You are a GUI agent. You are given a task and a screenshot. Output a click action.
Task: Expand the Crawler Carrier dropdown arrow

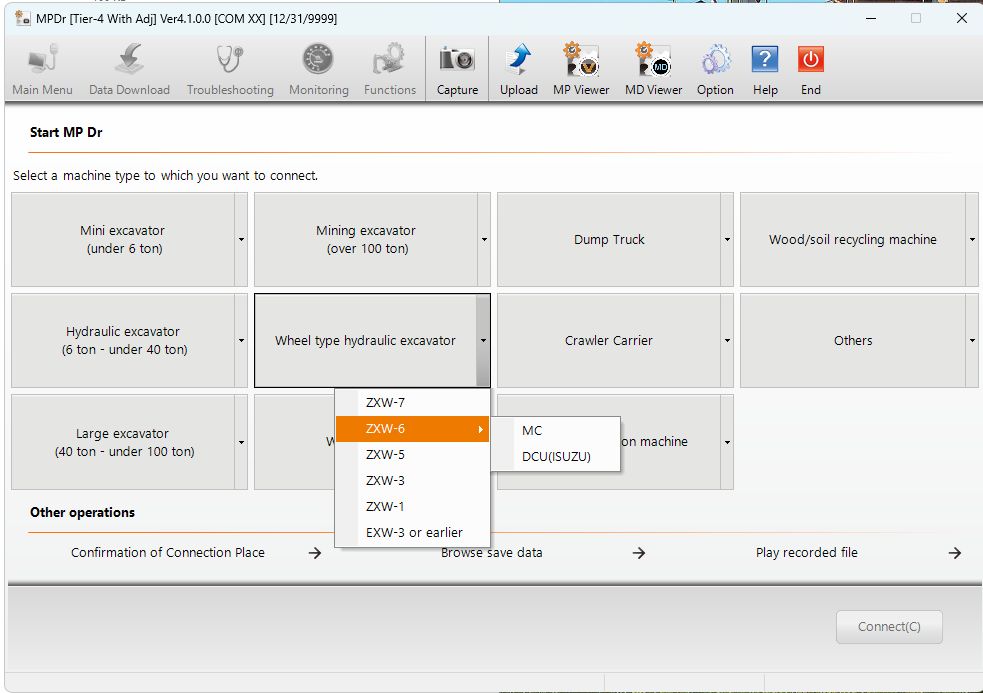tap(727, 341)
